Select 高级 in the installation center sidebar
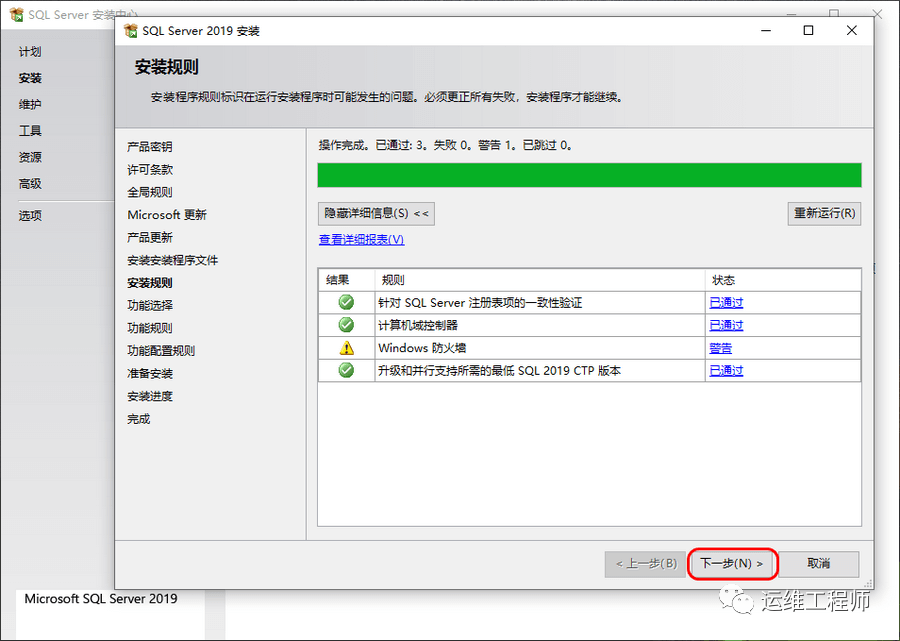Image resolution: width=900 pixels, height=641 pixels. click(x=30, y=184)
